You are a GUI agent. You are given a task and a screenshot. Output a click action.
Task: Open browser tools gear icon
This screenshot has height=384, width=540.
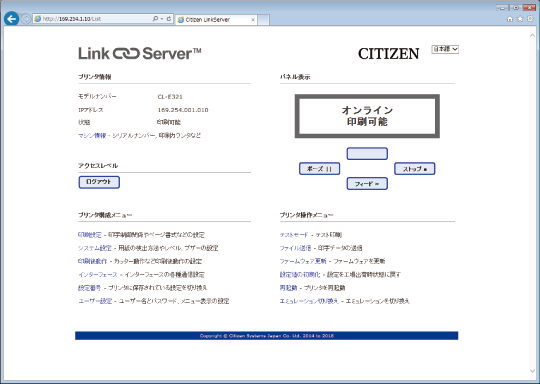(x=530, y=19)
